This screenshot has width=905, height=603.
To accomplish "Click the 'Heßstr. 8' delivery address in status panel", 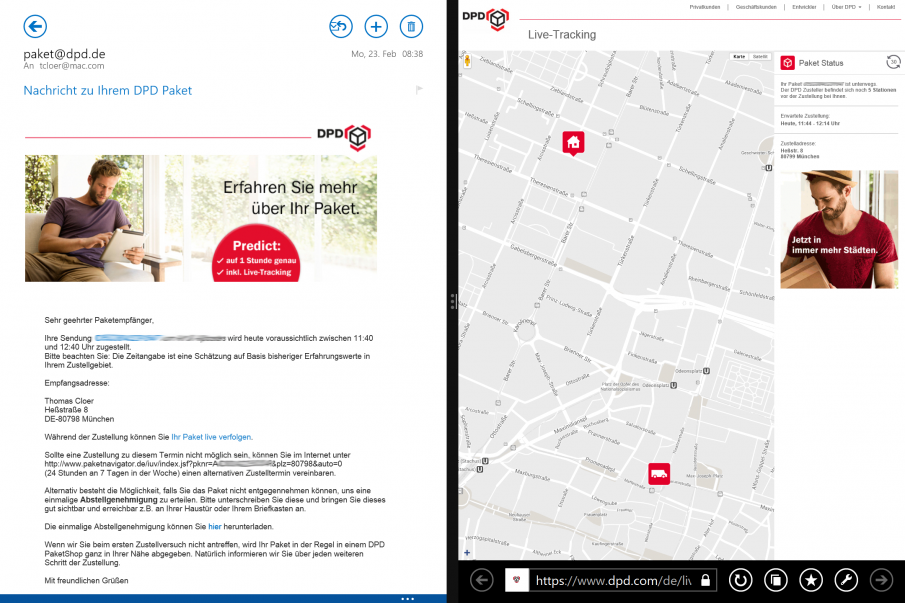I will [x=791, y=150].
